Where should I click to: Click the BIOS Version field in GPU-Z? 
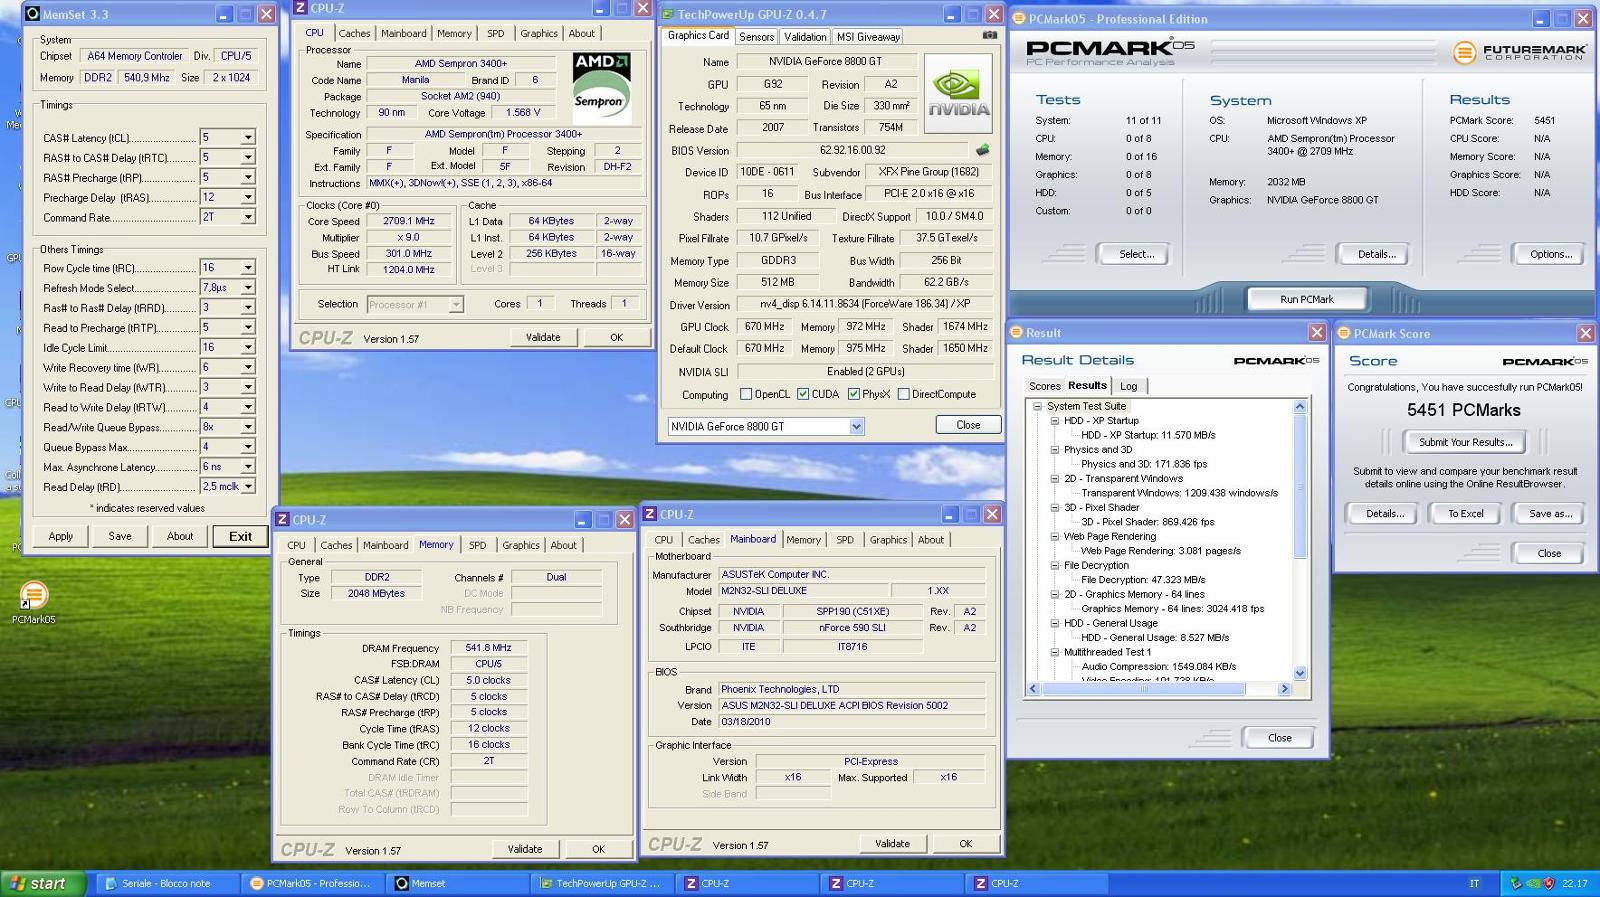click(853, 150)
